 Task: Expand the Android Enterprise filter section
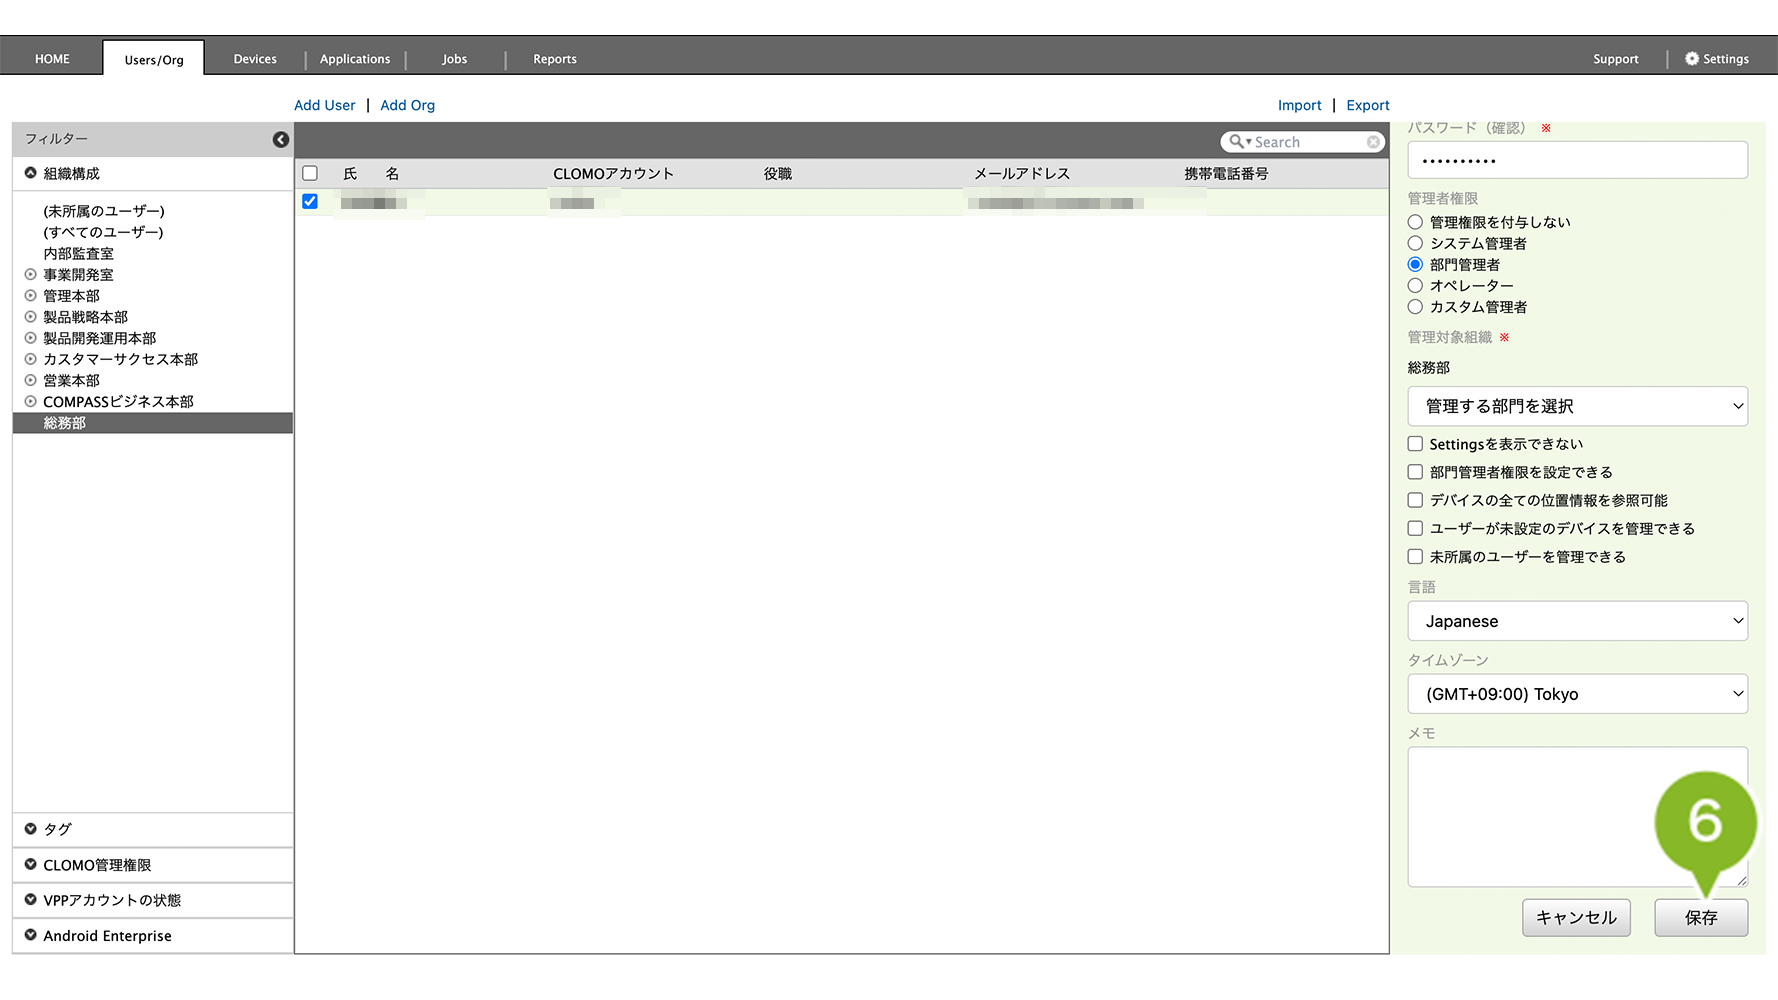click(31, 935)
